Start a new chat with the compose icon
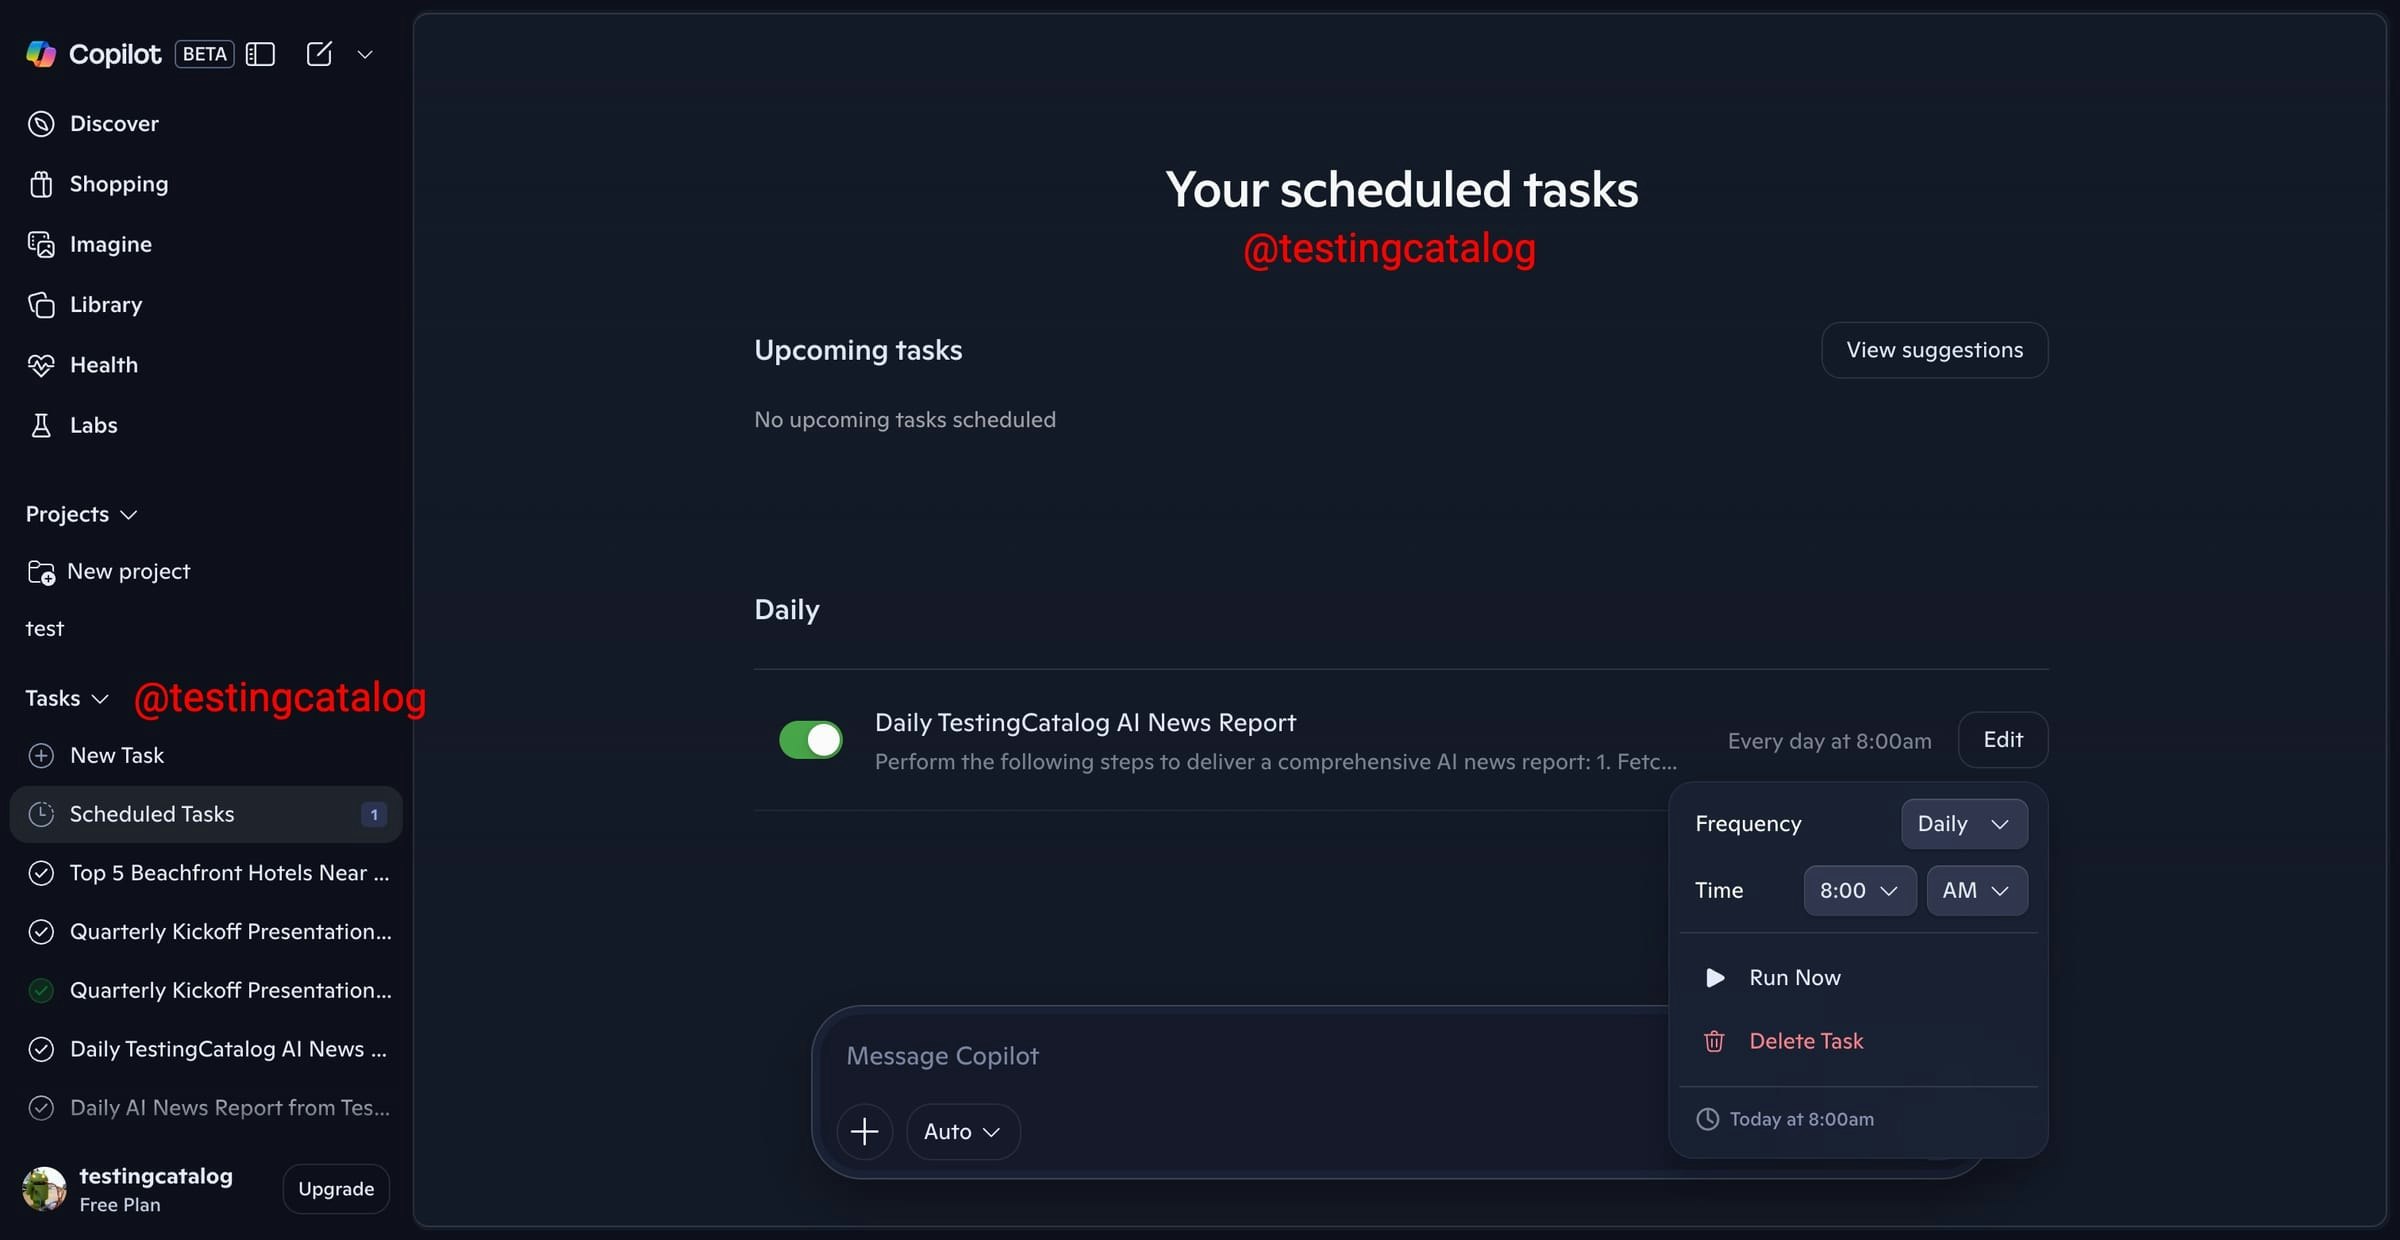The height and width of the screenshot is (1240, 2400). (x=319, y=54)
